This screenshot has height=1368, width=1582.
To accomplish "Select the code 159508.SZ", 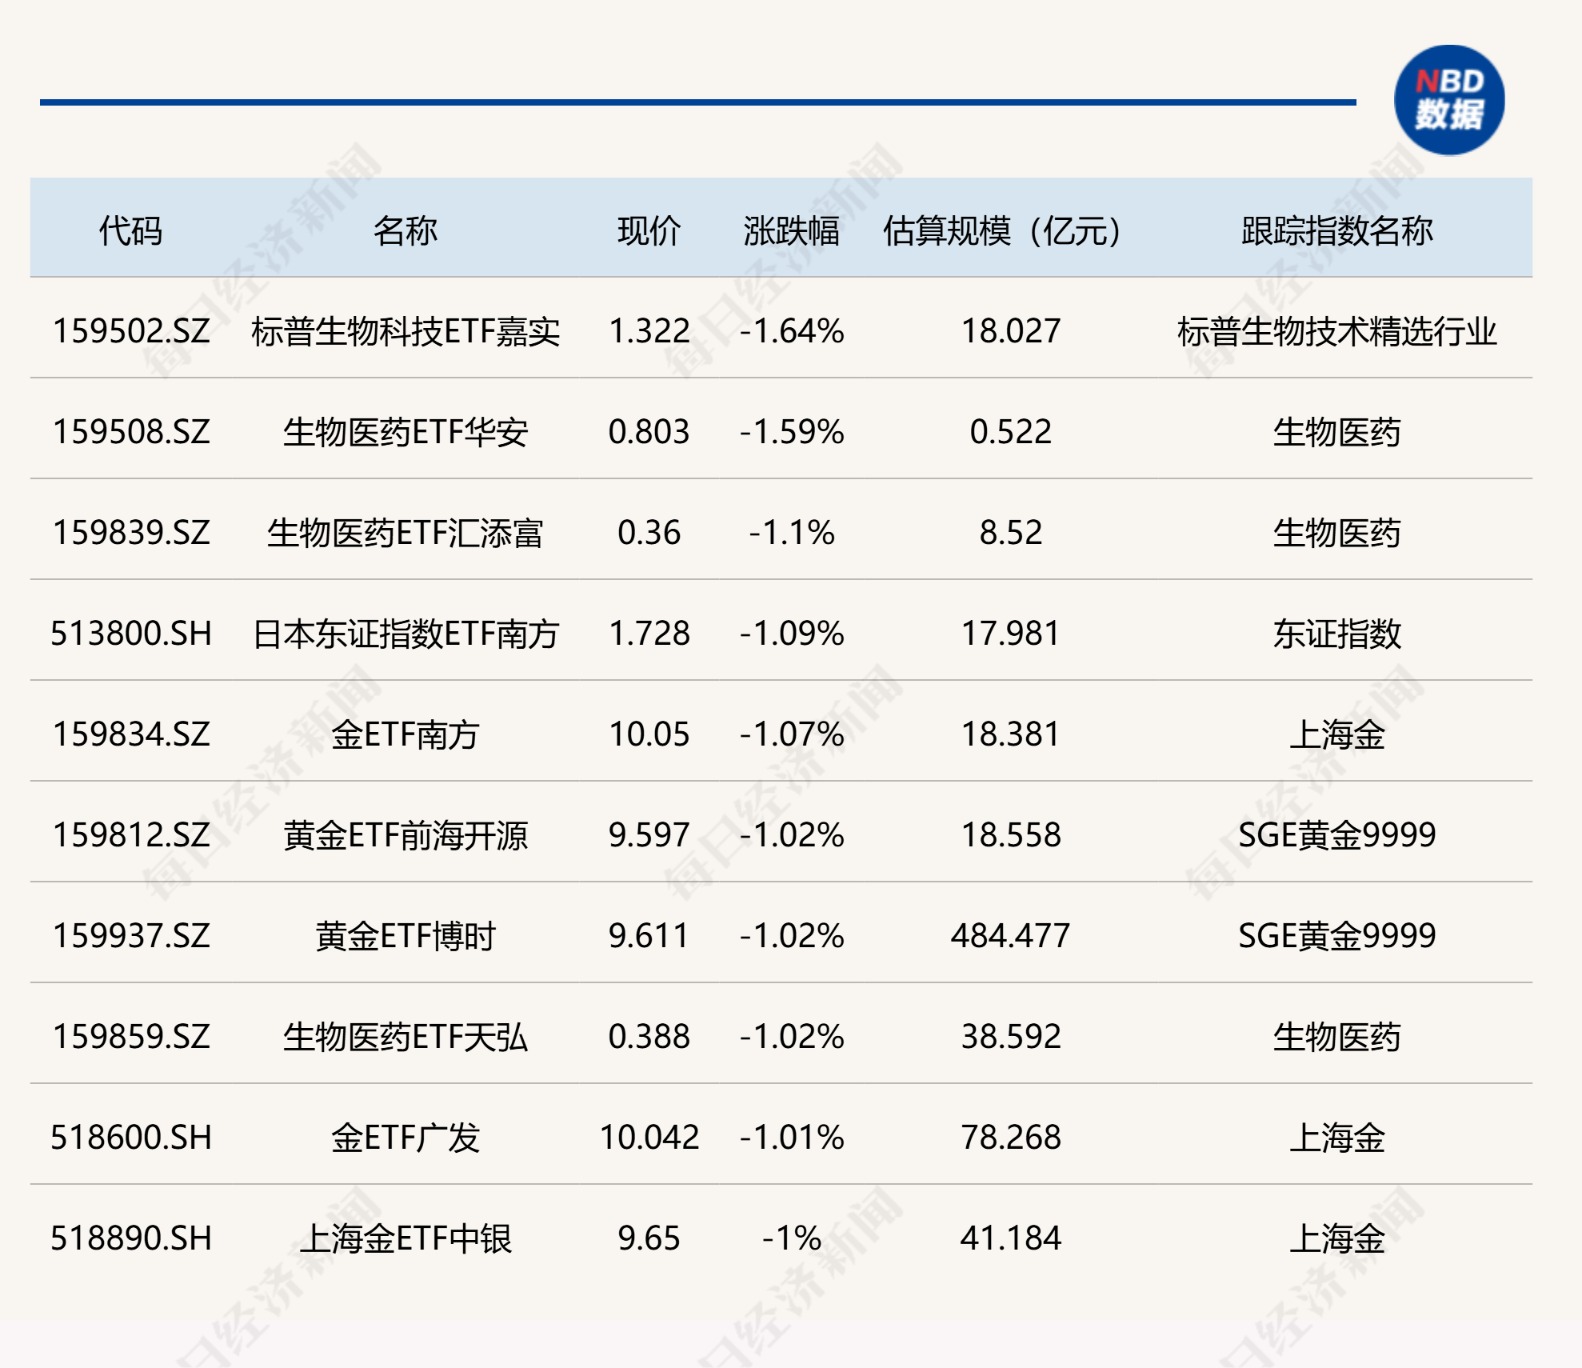I will point(131,432).
